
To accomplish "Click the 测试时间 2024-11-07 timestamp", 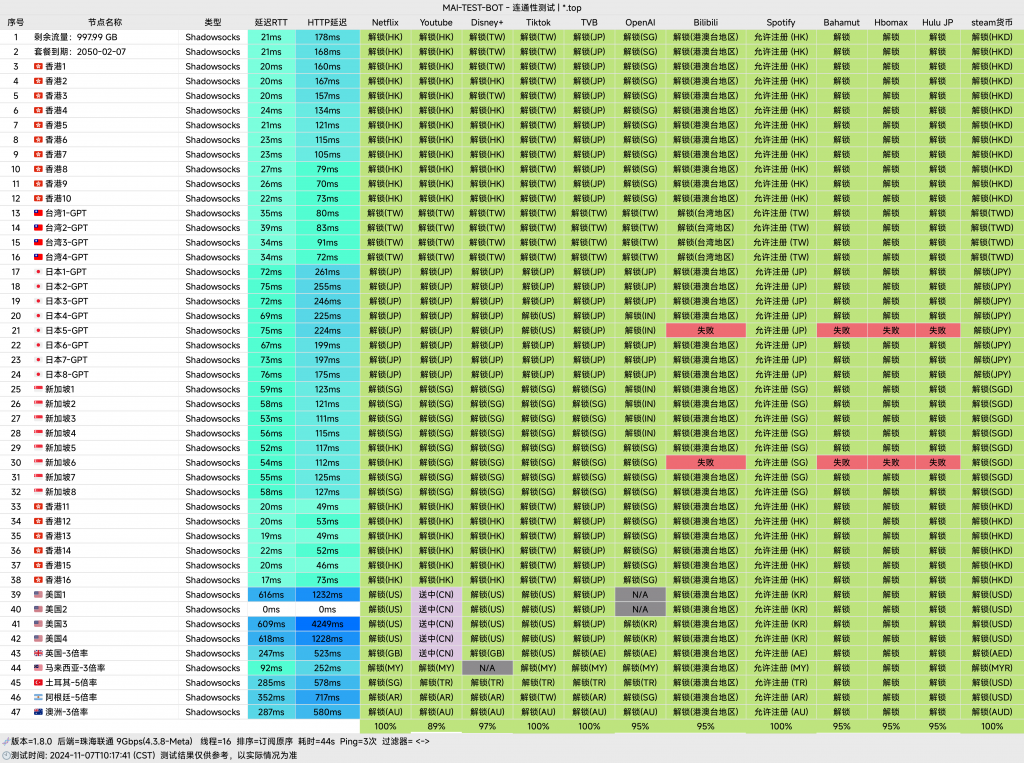I will coord(83,755).
